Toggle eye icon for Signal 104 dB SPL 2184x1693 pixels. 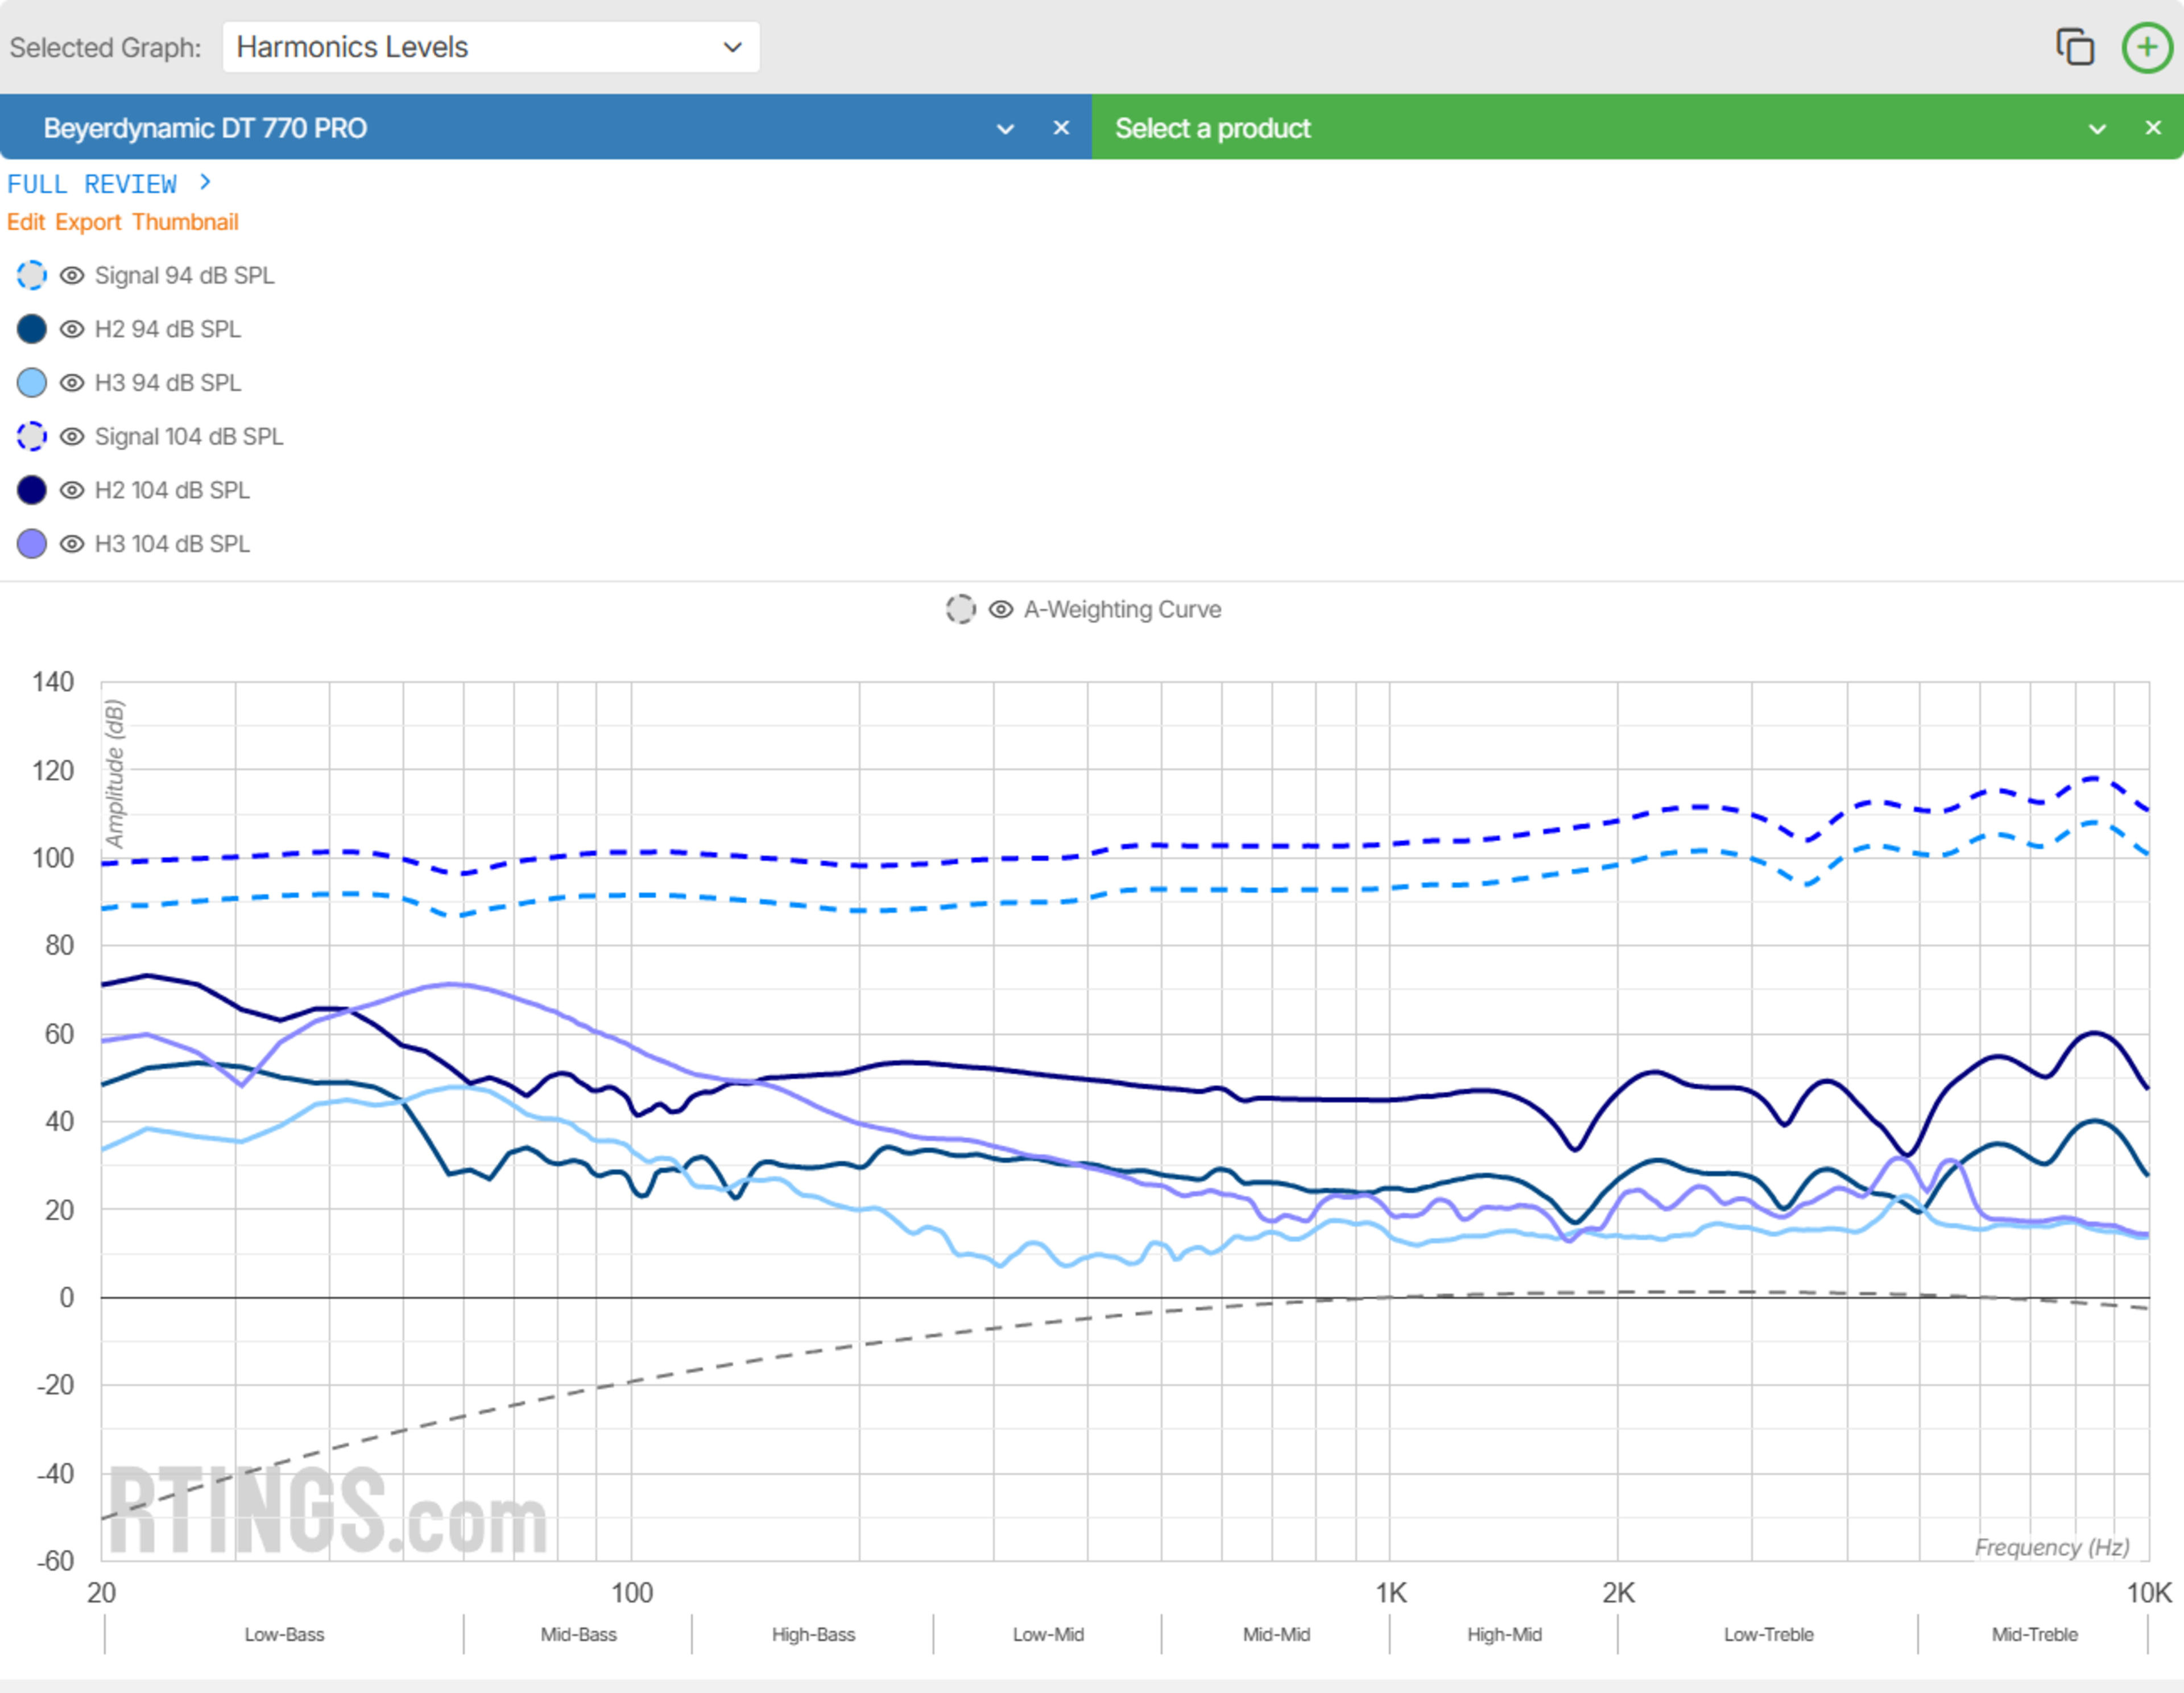coord(72,437)
